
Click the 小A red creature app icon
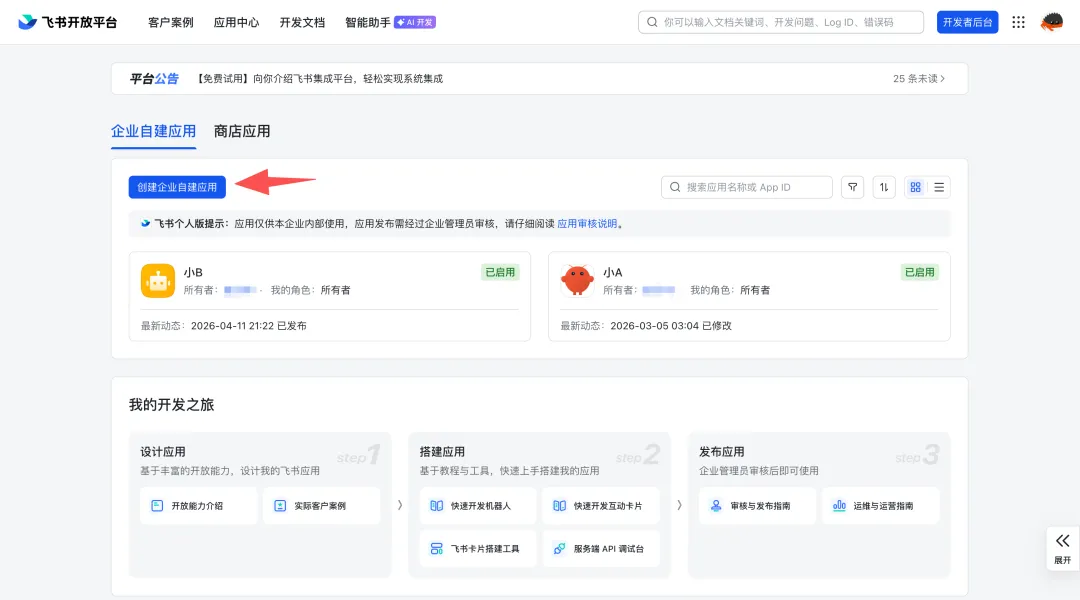tap(577, 280)
